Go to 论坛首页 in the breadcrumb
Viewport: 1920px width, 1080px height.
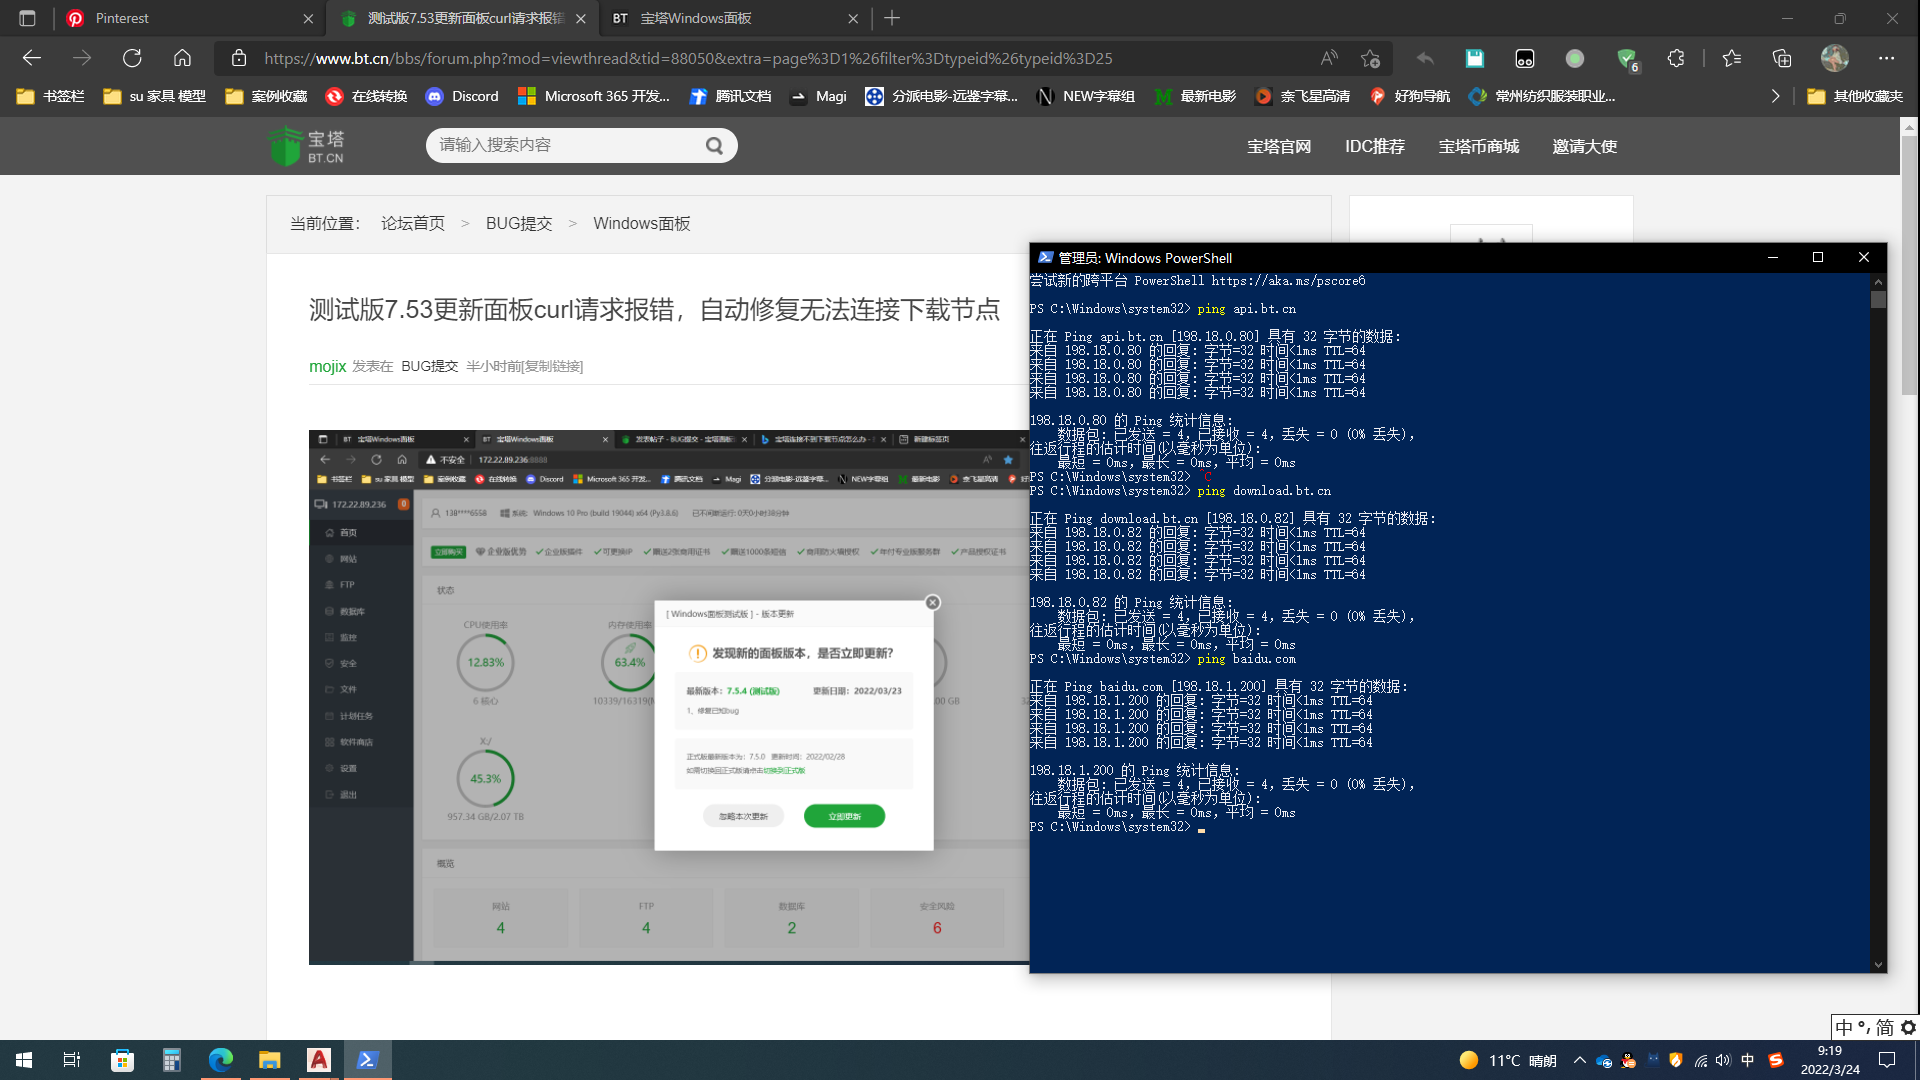point(413,223)
